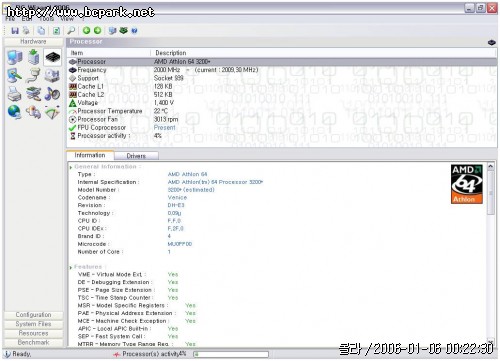Open the Multimedia music-note icon

[x=53, y=94]
